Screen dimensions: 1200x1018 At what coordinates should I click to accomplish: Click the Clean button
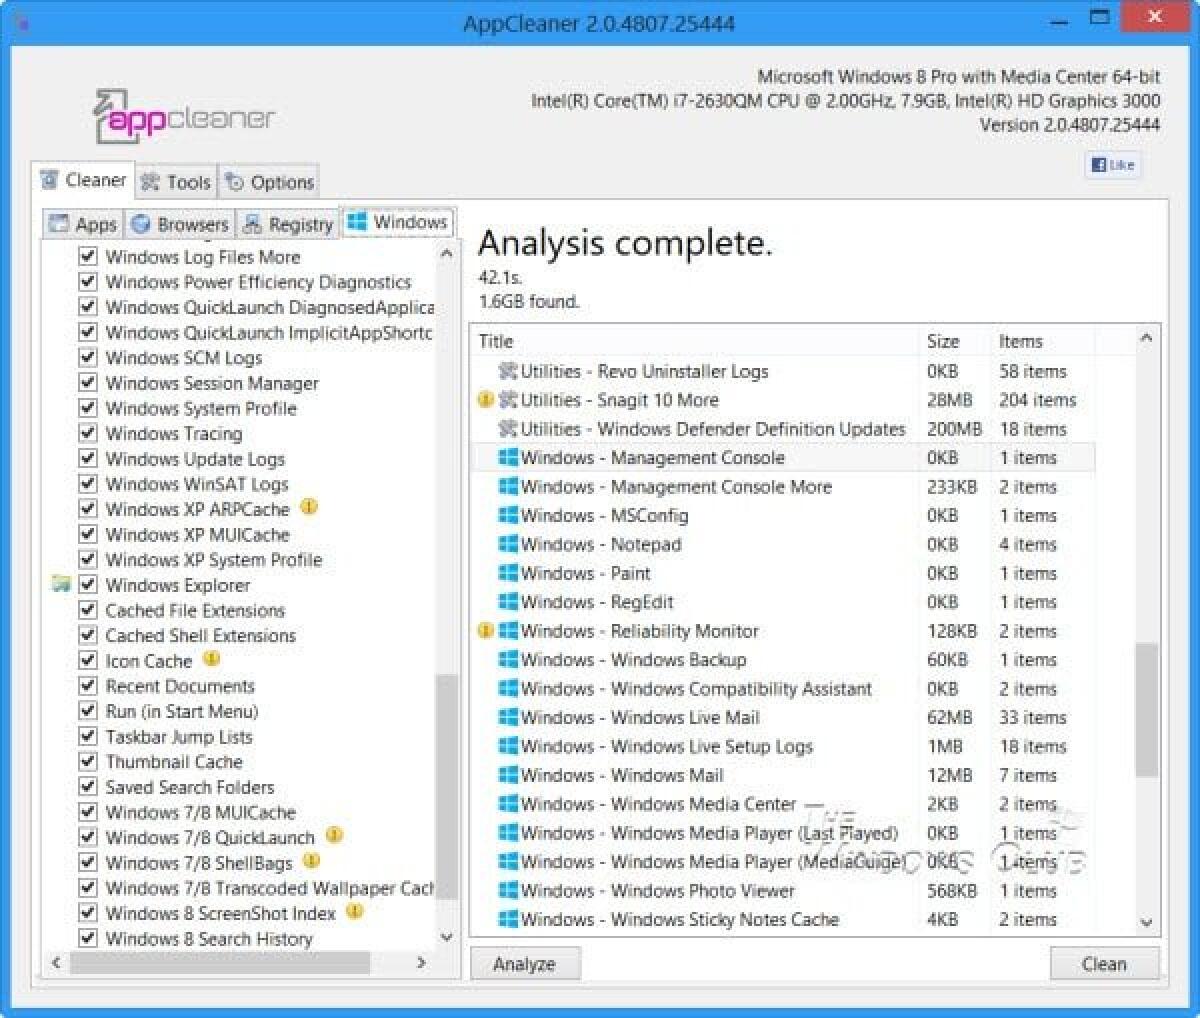(1104, 963)
